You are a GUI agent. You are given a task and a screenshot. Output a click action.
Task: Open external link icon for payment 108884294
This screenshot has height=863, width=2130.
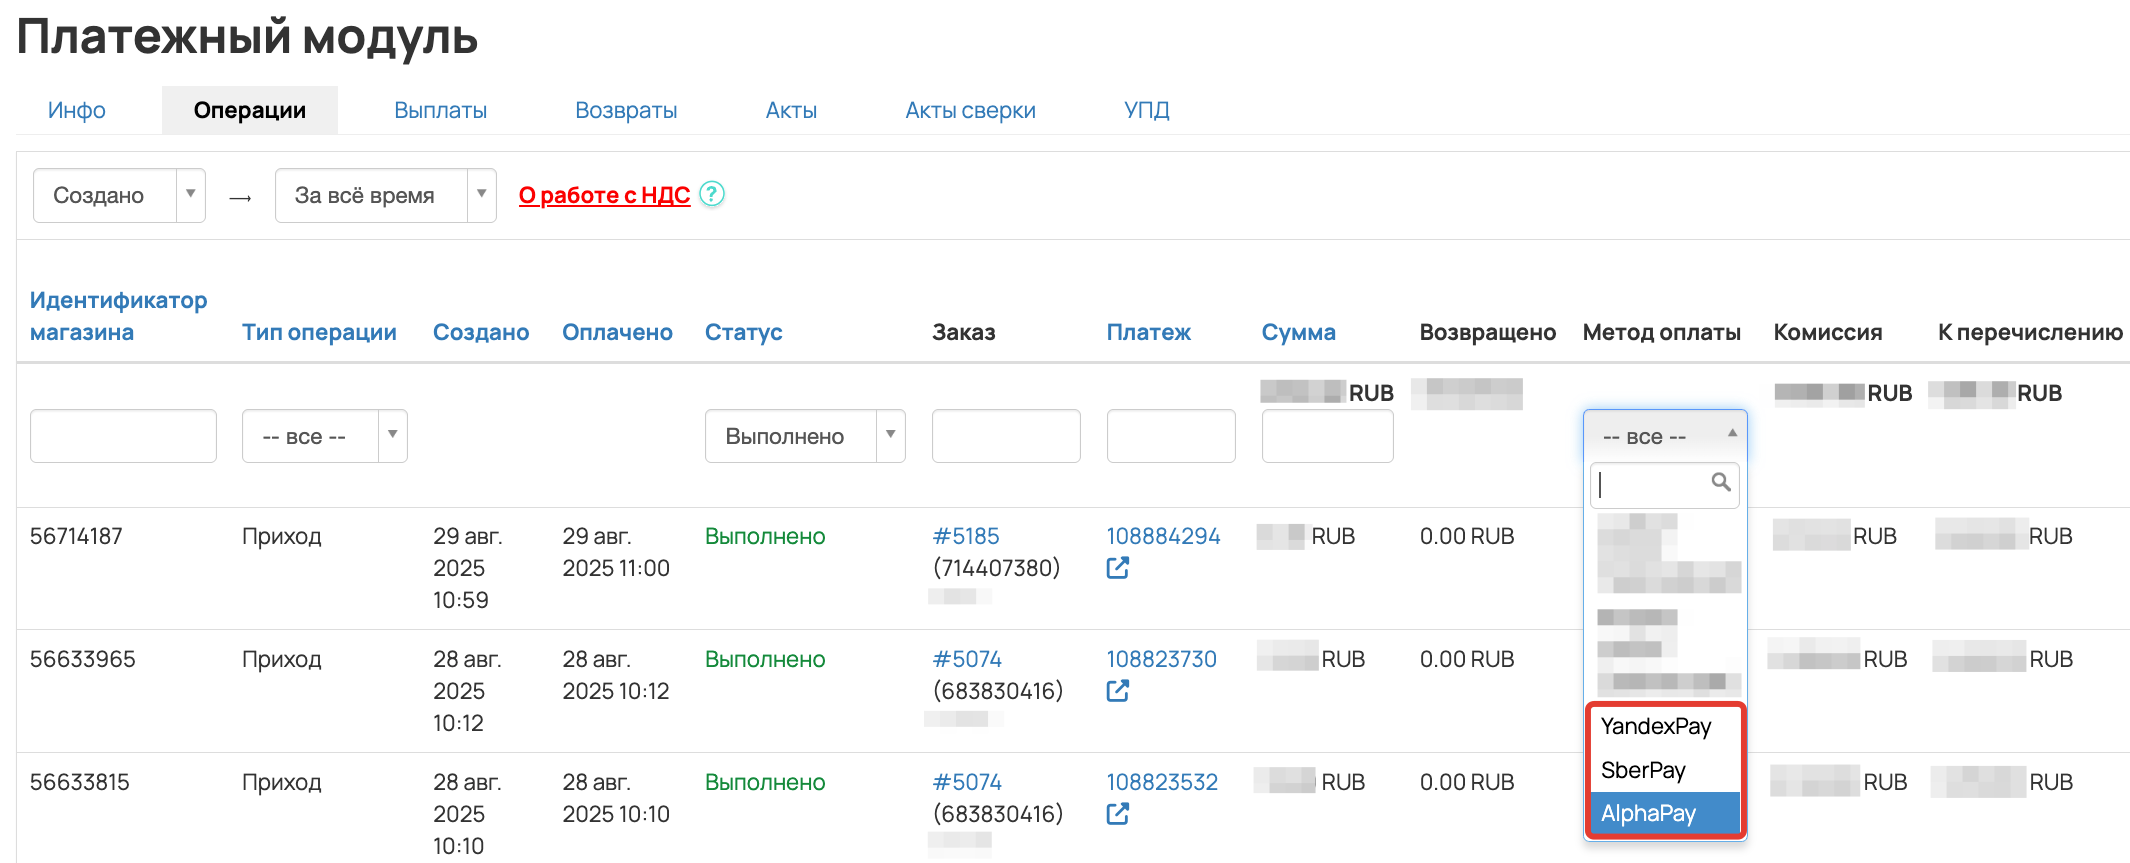click(x=1118, y=568)
